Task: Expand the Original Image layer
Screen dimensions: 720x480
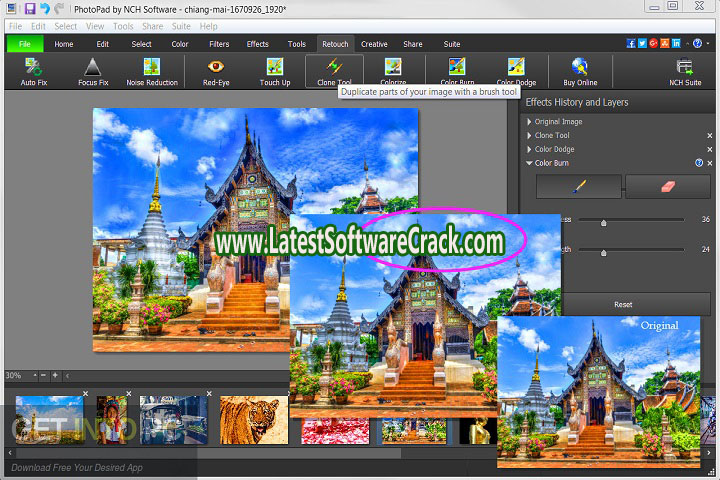Action: point(529,122)
